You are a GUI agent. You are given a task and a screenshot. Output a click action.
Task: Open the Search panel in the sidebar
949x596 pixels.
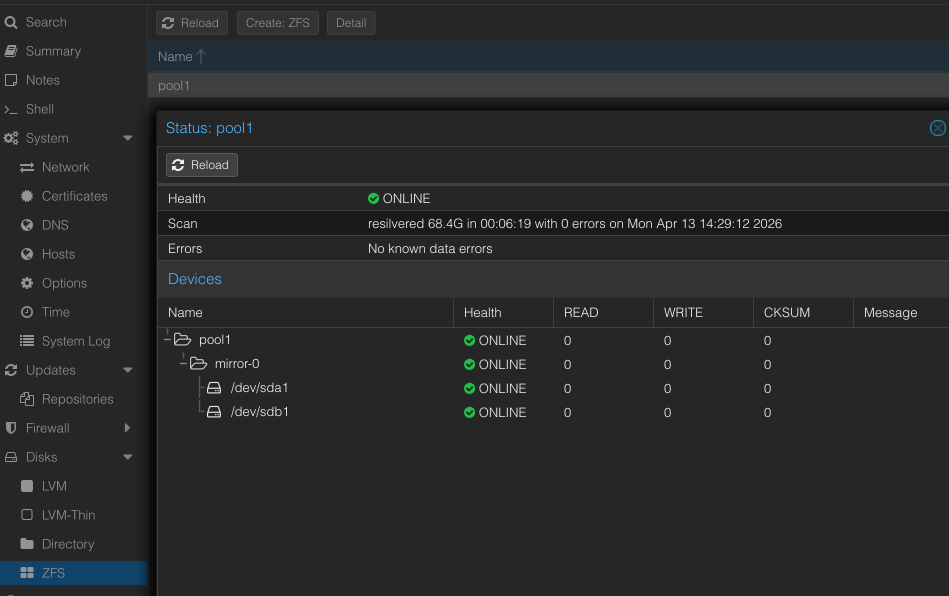(x=40, y=21)
